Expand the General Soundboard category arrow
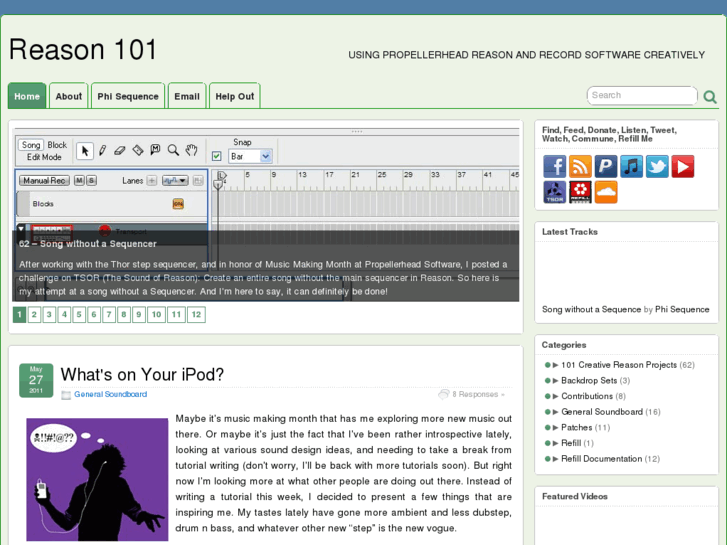This screenshot has height=545, width=727. [x=555, y=412]
